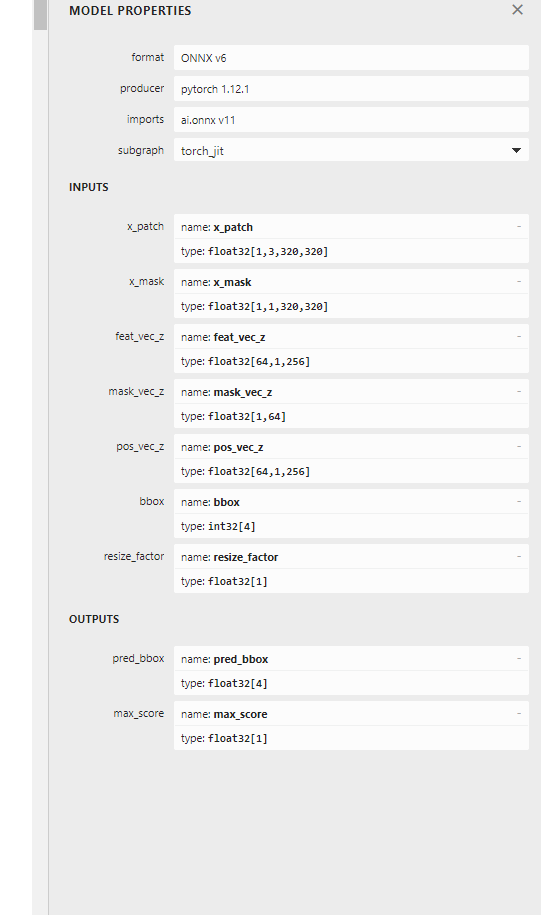Click the producer field pytorch 1.12.1
Image resolution: width=541 pixels, height=915 pixels.
pyautogui.click(x=351, y=89)
